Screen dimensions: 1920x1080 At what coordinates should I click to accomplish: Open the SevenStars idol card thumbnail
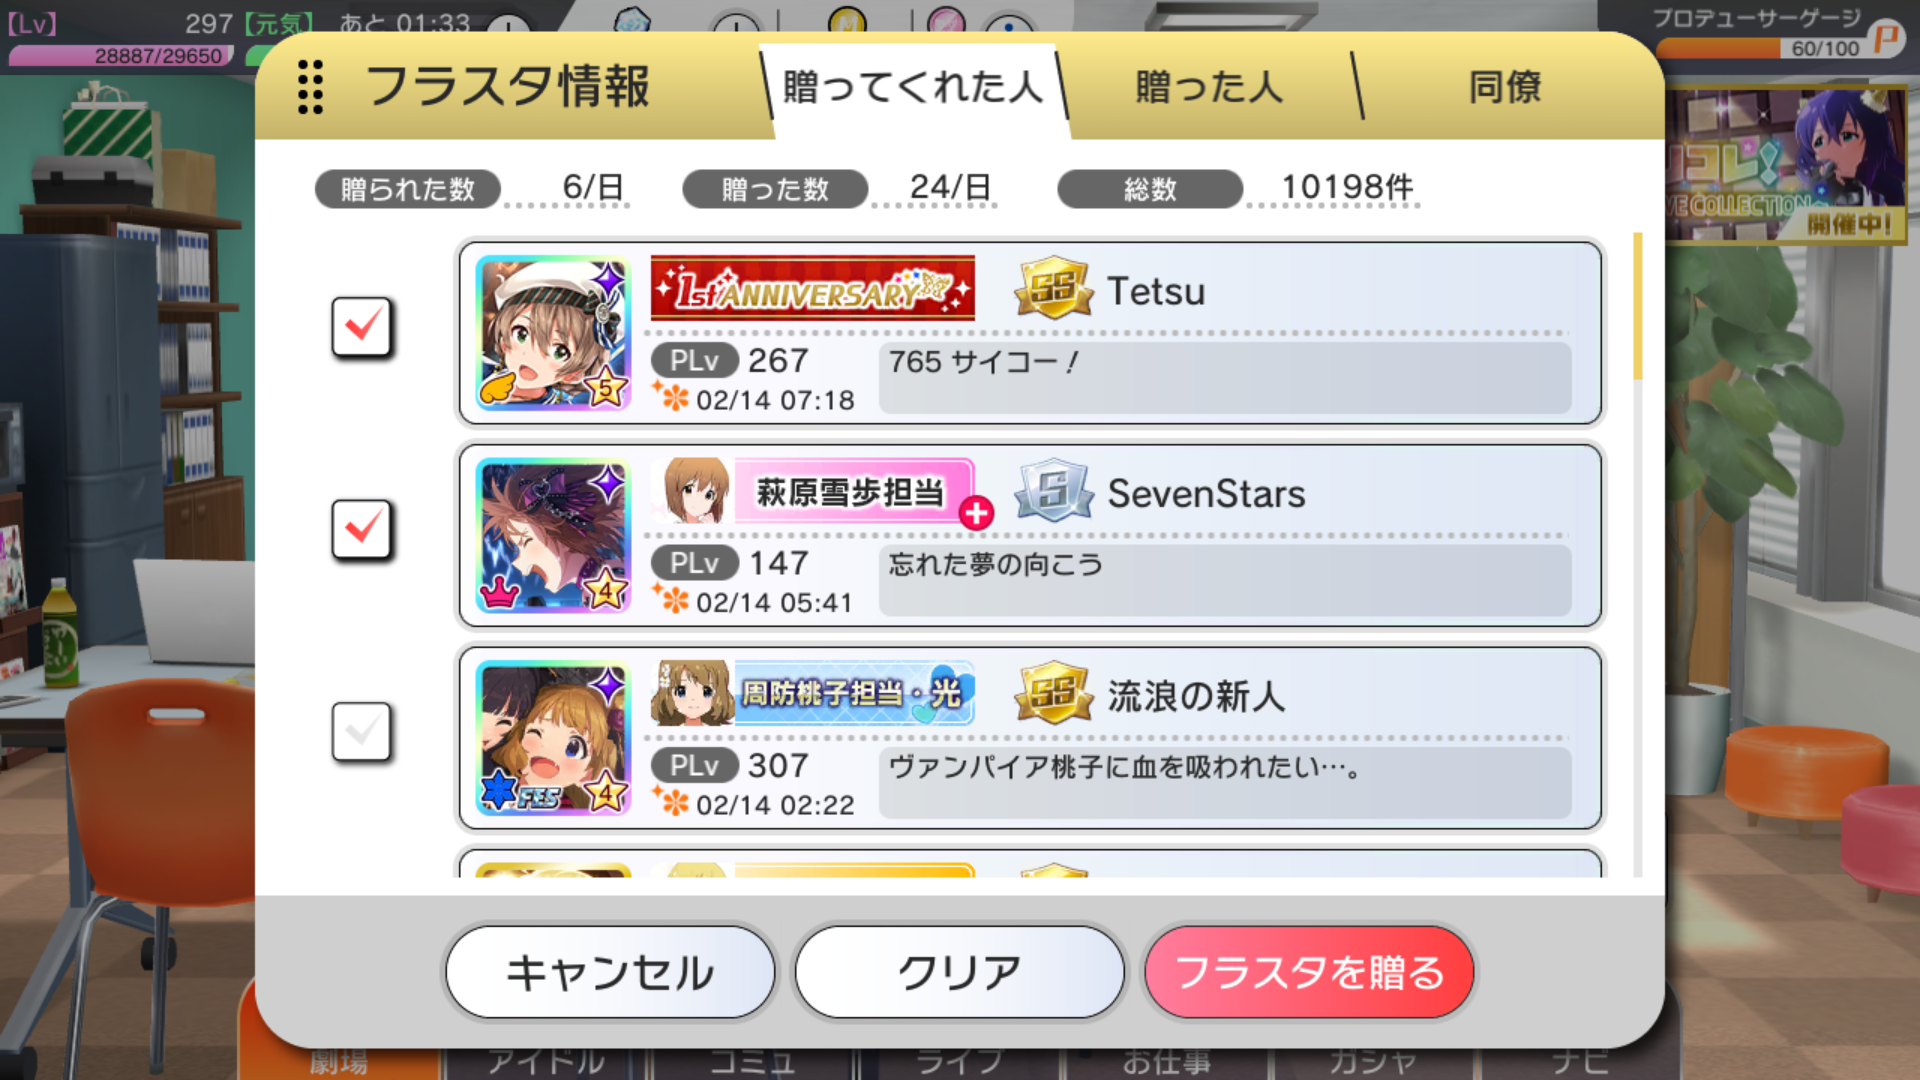pyautogui.click(x=553, y=535)
